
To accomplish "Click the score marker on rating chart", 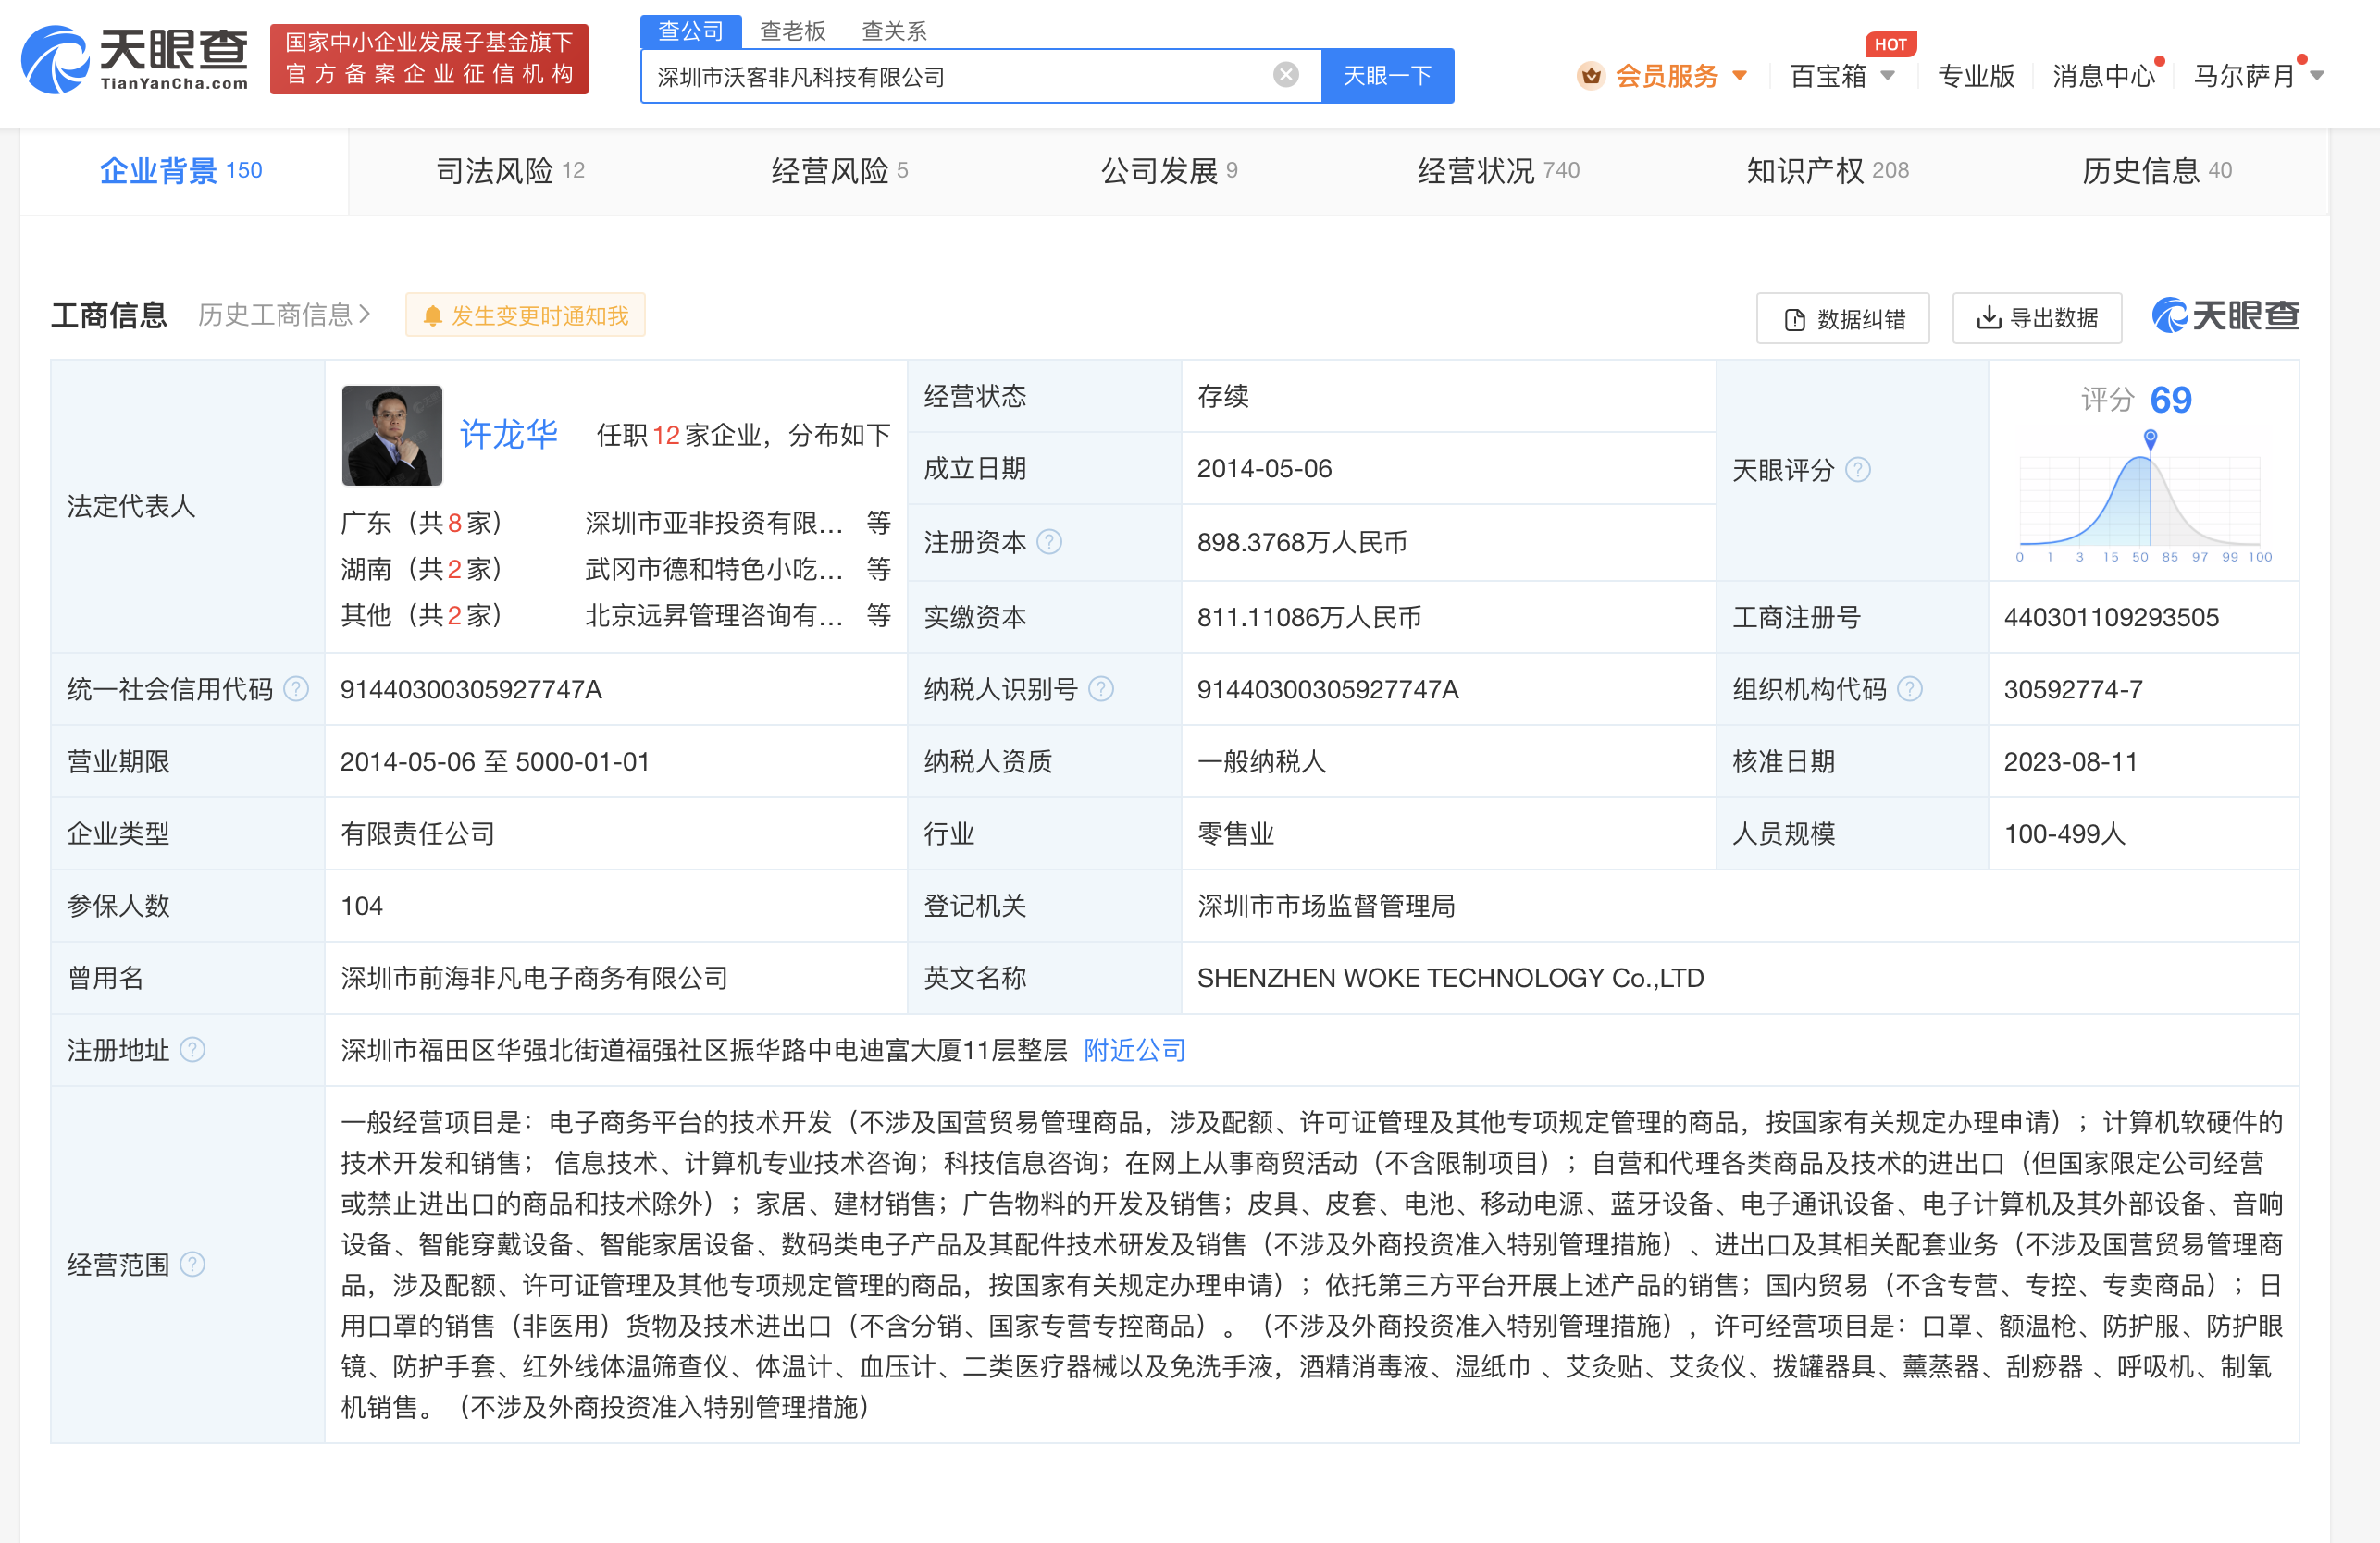I will (2151, 437).
